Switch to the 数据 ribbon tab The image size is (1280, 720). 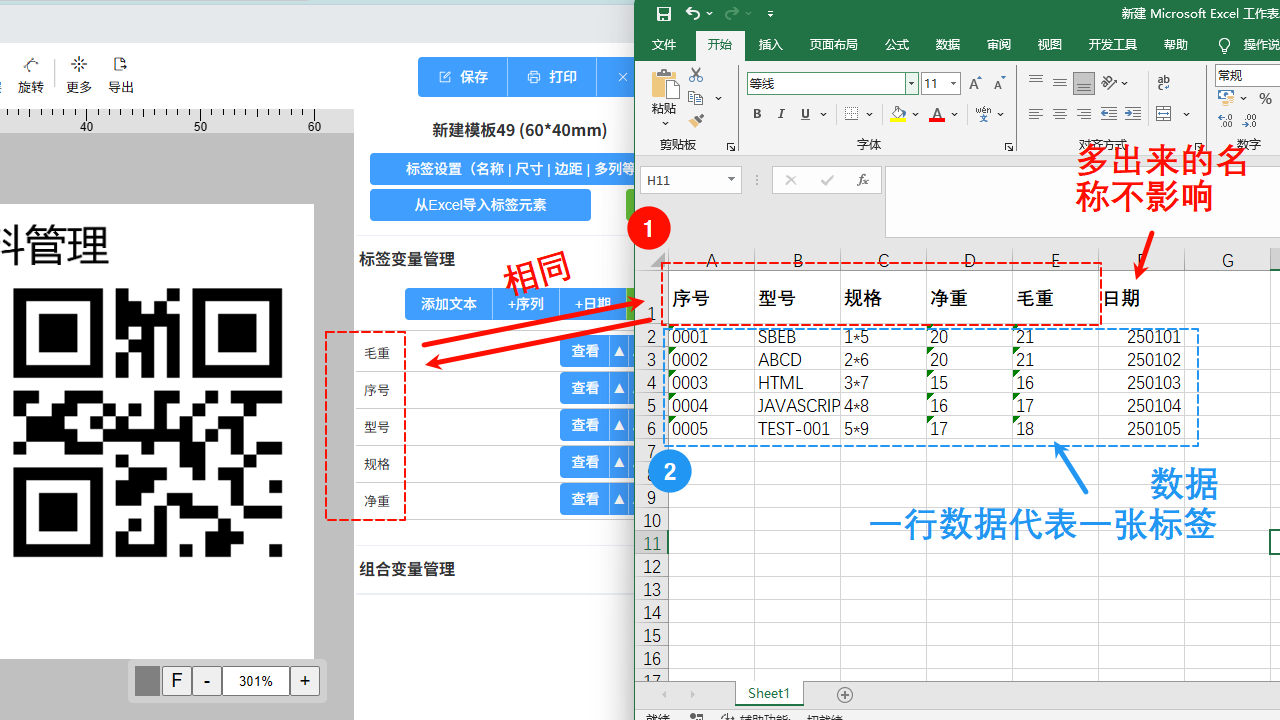coord(948,45)
